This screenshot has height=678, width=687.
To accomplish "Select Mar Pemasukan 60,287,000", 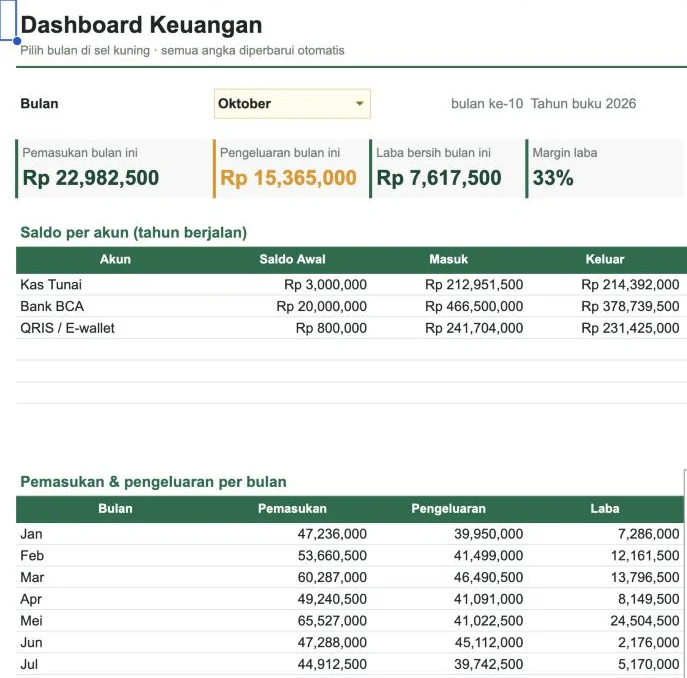I will pos(332,577).
